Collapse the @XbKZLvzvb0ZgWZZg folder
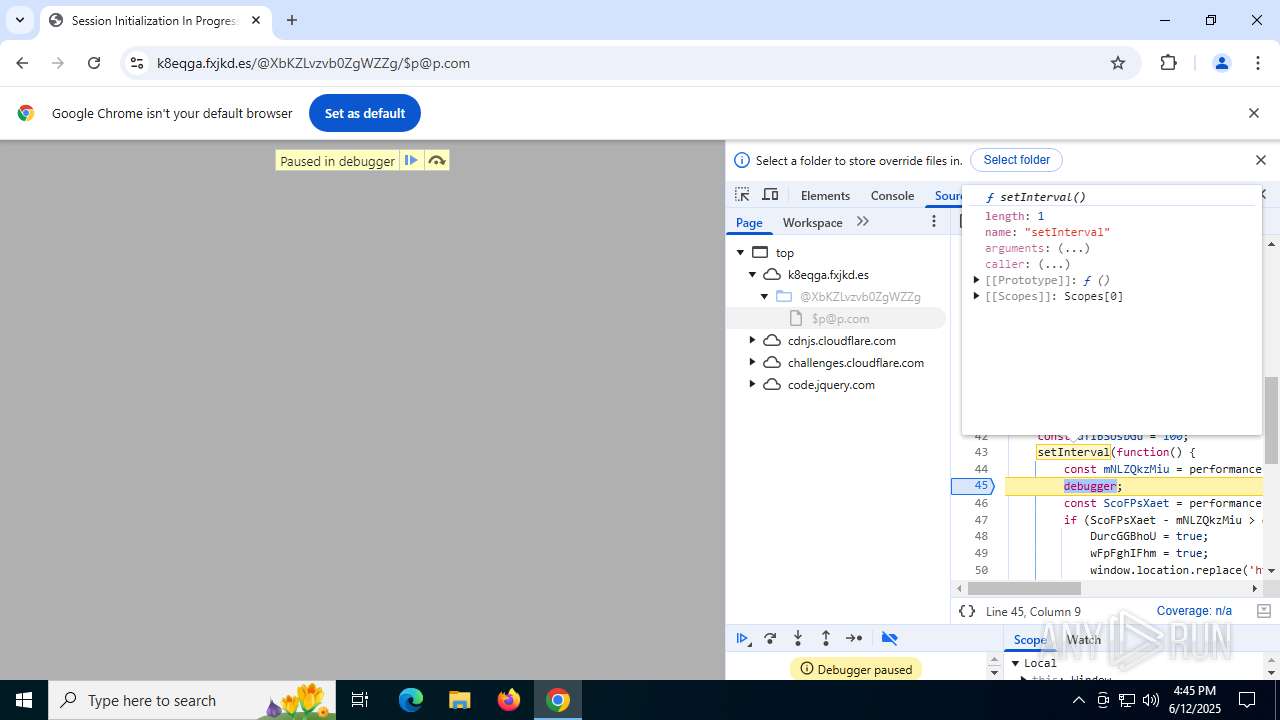 [765, 296]
